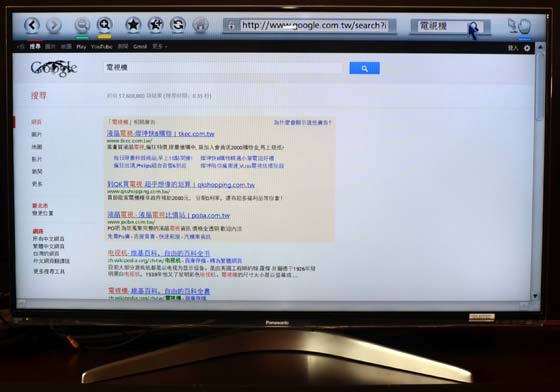
Task: Select 新聞 in the left sidebar
Action: [37, 171]
